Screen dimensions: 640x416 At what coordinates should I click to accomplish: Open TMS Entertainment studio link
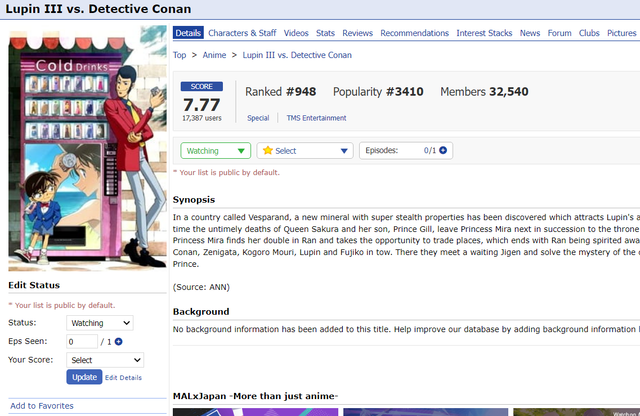(316, 118)
